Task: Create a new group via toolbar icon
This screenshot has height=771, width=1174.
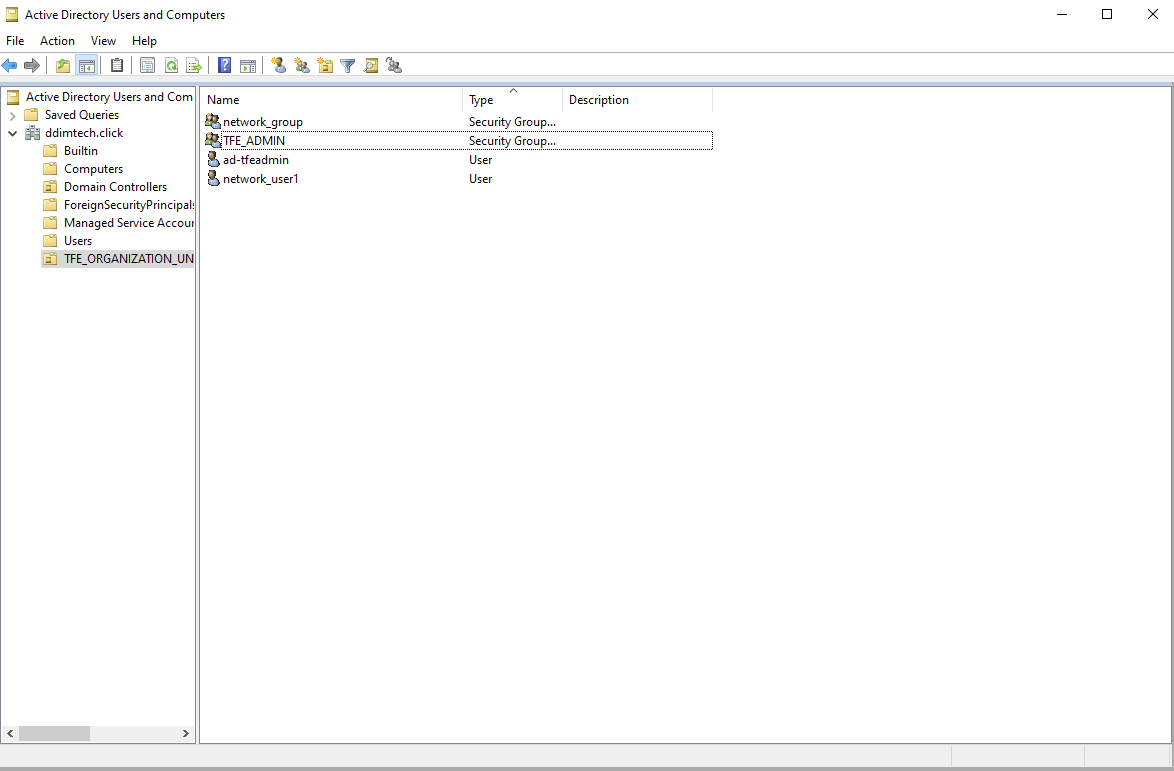Action: [302, 66]
